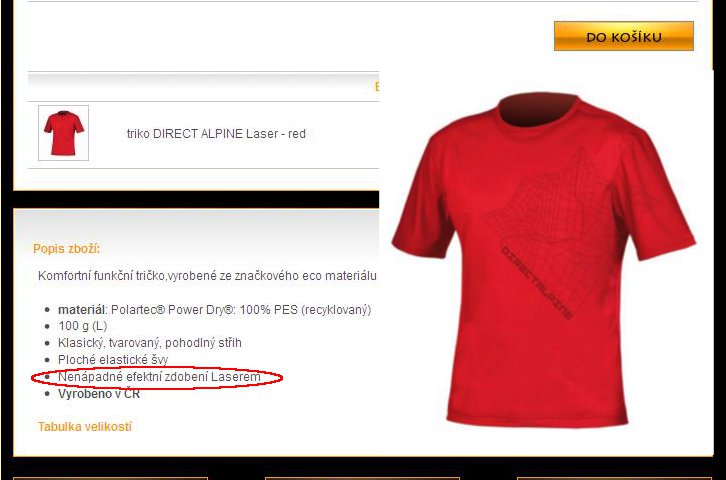726x480 pixels.
Task: Select the '100 g (L)' bullet line
Action: [82, 326]
